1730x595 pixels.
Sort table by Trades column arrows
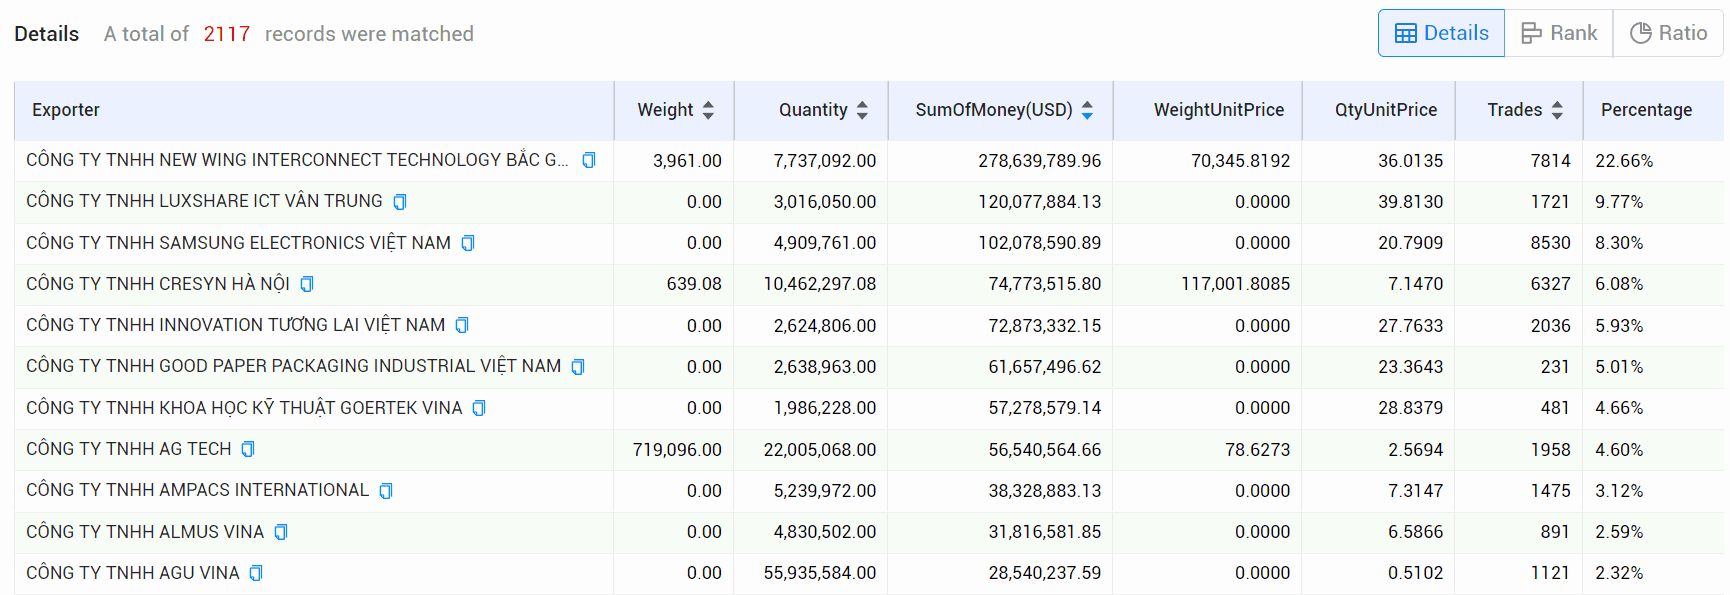click(x=1557, y=110)
